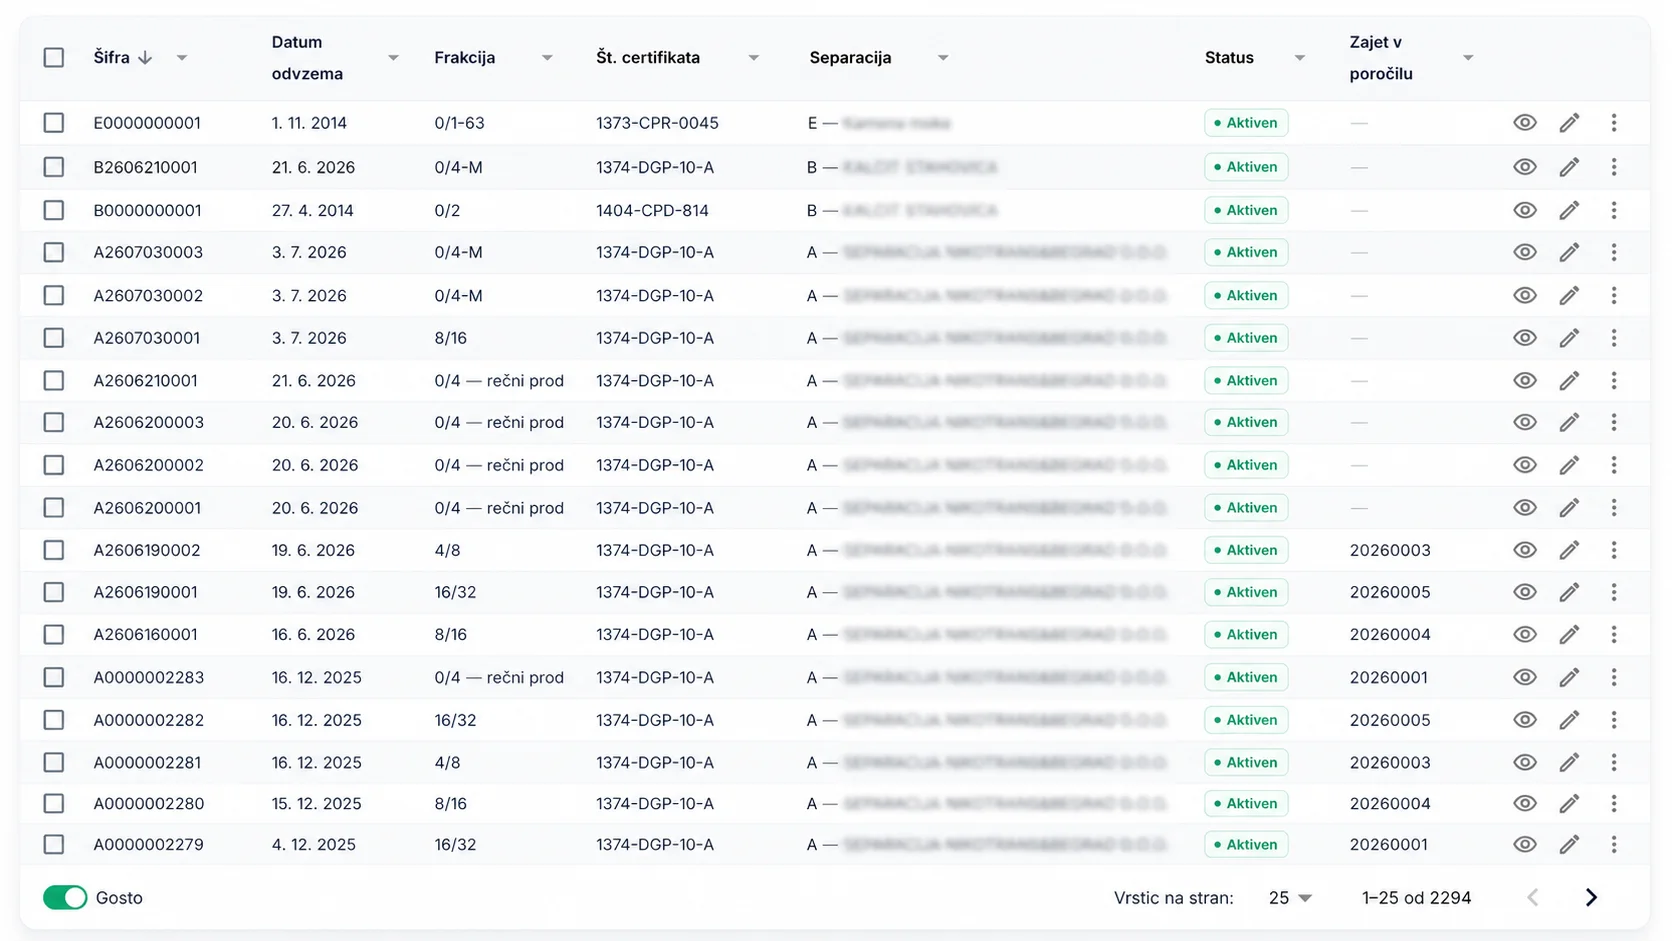Image resolution: width=1672 pixels, height=941 pixels.
Task: Edit sample A2606160001 via pencil icon
Action: (1569, 634)
